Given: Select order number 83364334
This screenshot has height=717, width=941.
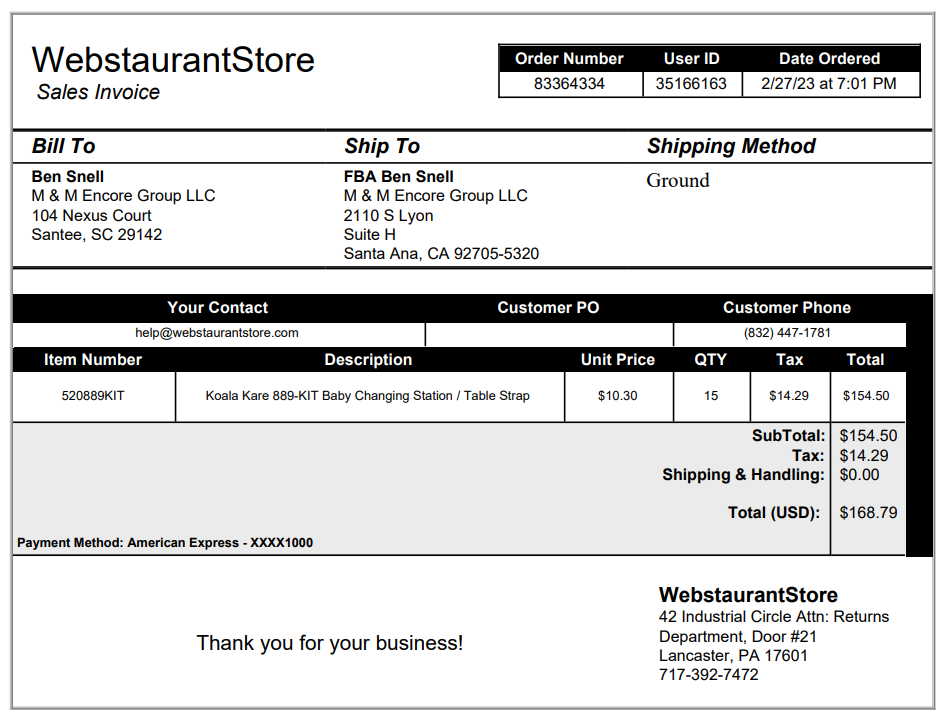Looking at the screenshot, I should (569, 83).
